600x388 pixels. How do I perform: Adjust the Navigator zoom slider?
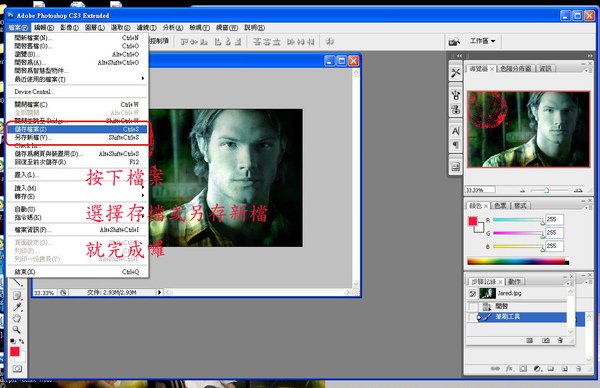pos(547,190)
